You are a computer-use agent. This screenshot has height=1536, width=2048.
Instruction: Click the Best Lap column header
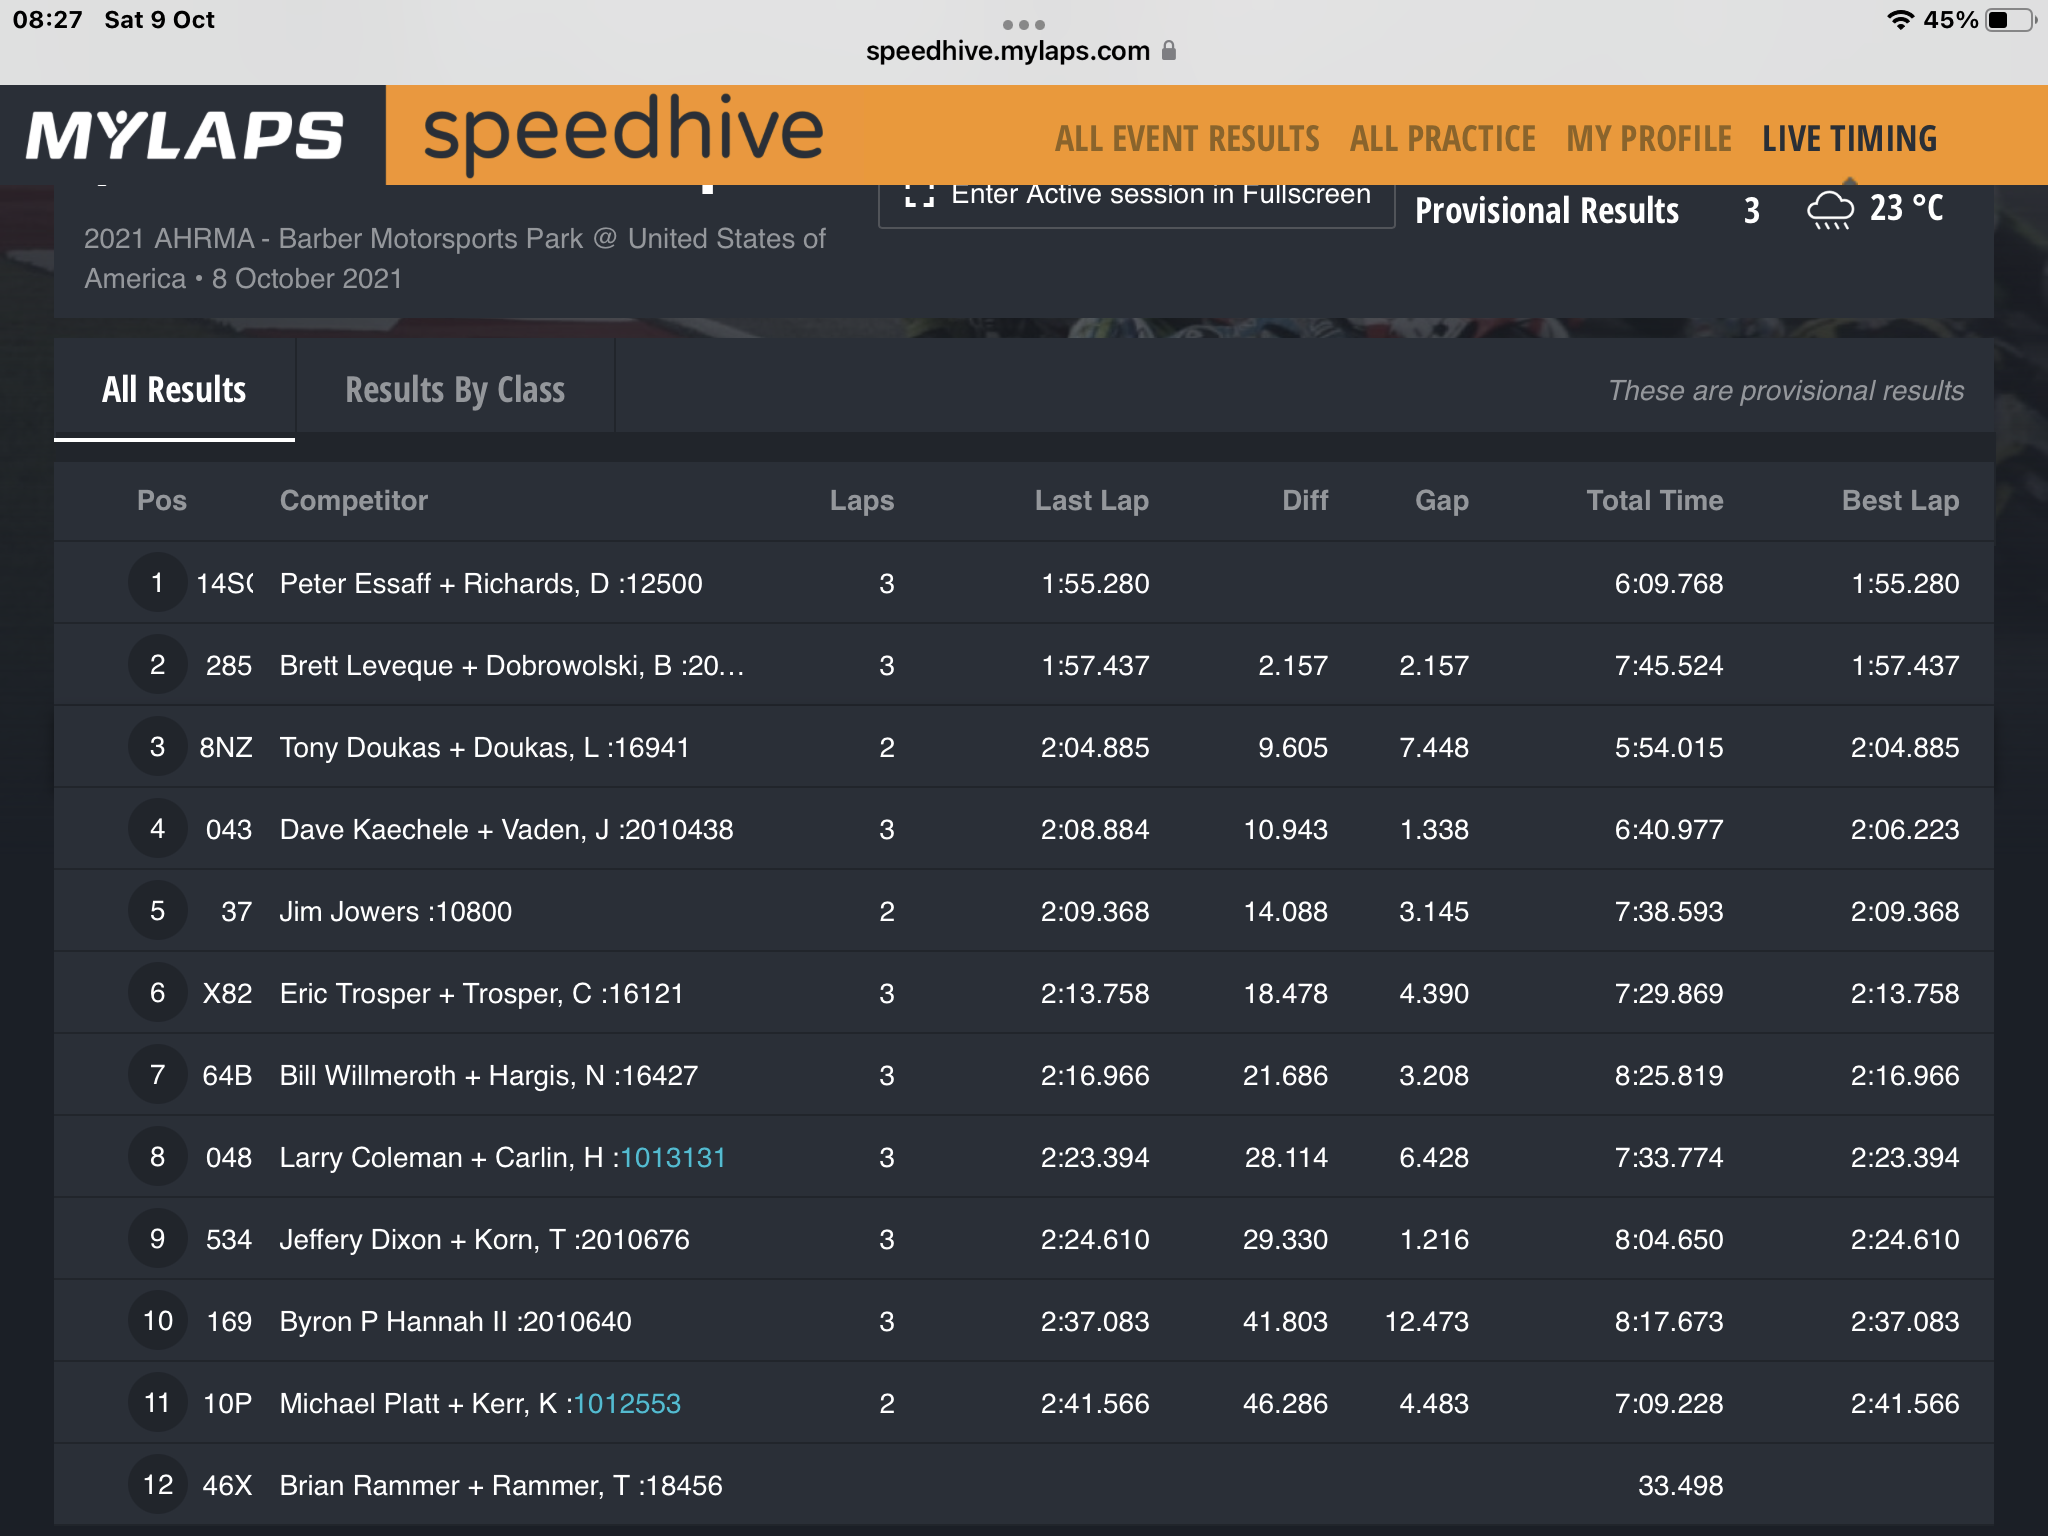pos(1900,501)
